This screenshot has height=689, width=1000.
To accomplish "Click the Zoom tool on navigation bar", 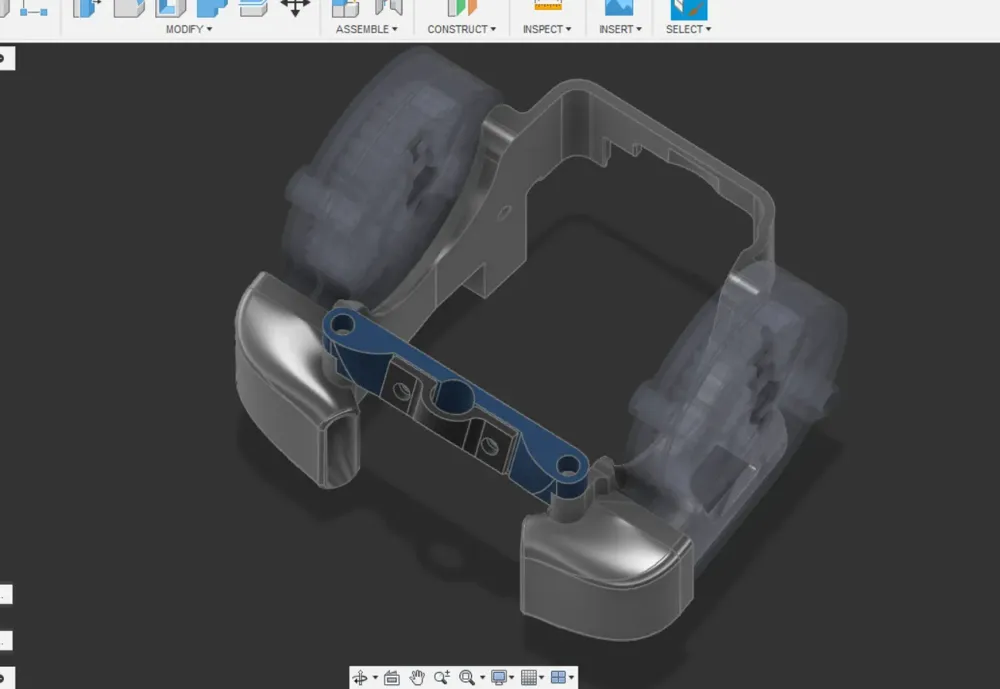I will pos(441,677).
